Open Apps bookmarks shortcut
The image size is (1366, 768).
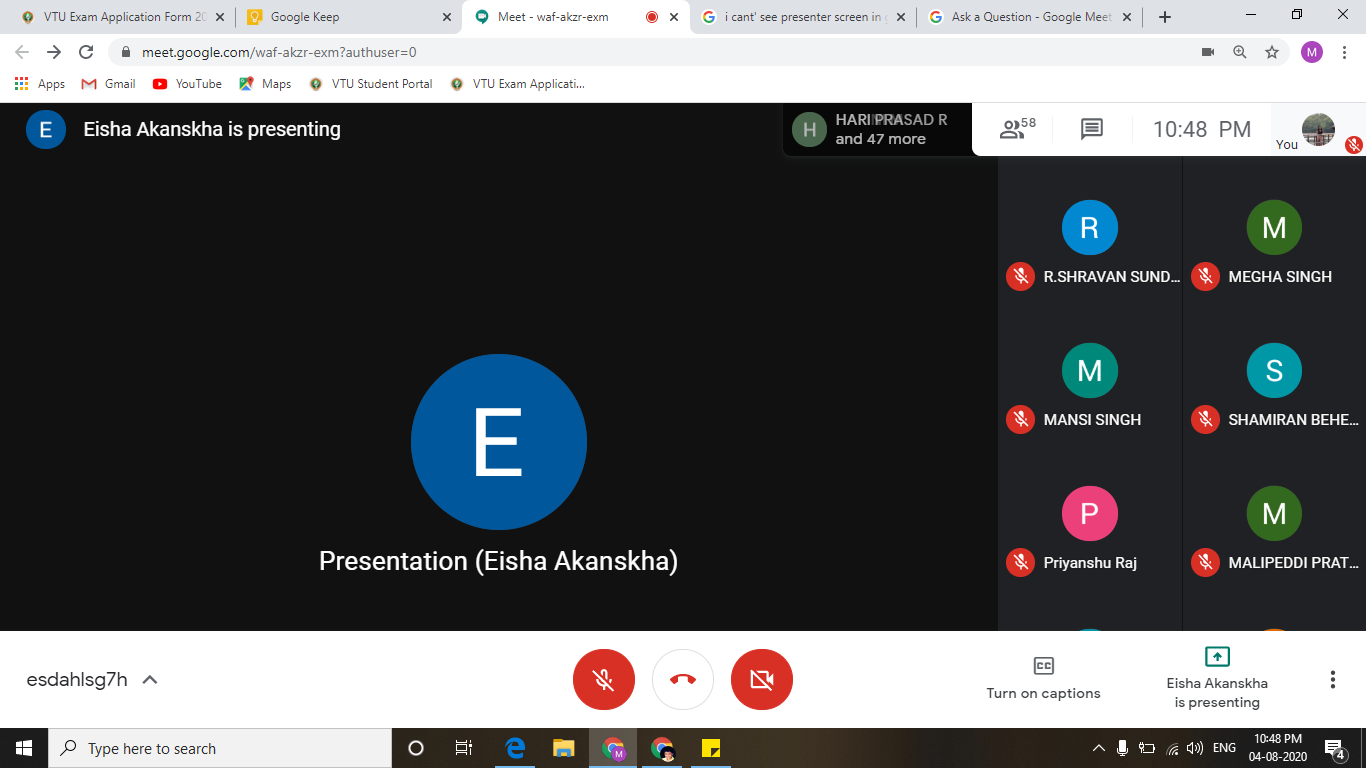[x=40, y=84]
